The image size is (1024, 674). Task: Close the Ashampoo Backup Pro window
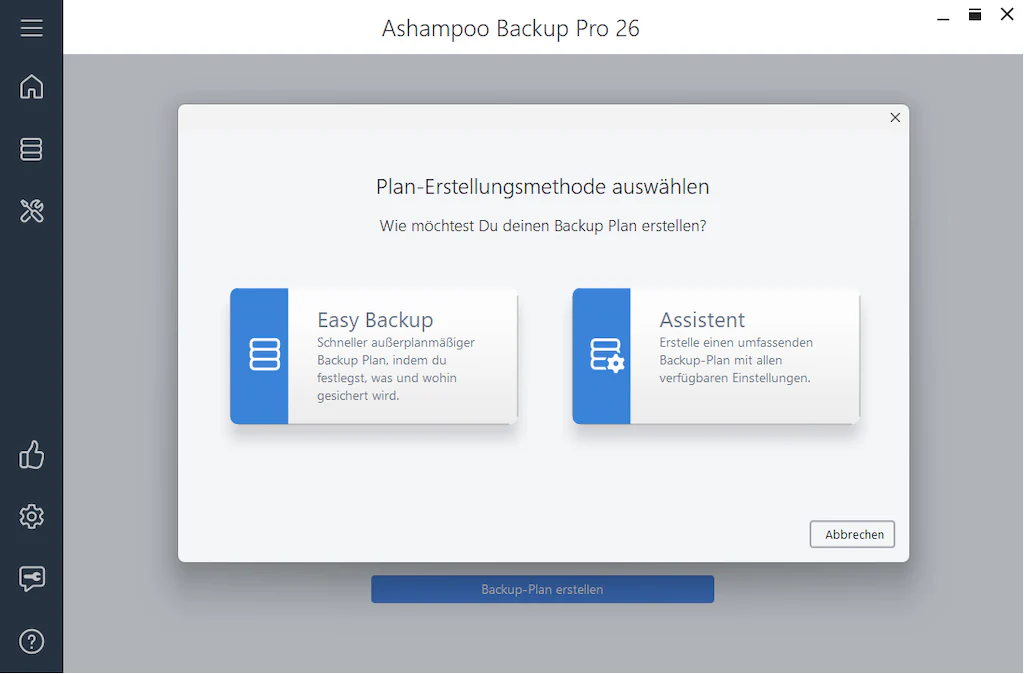point(1007,14)
